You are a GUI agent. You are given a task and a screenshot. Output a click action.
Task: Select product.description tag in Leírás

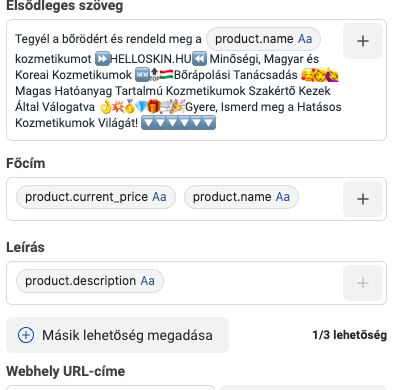[90, 281]
